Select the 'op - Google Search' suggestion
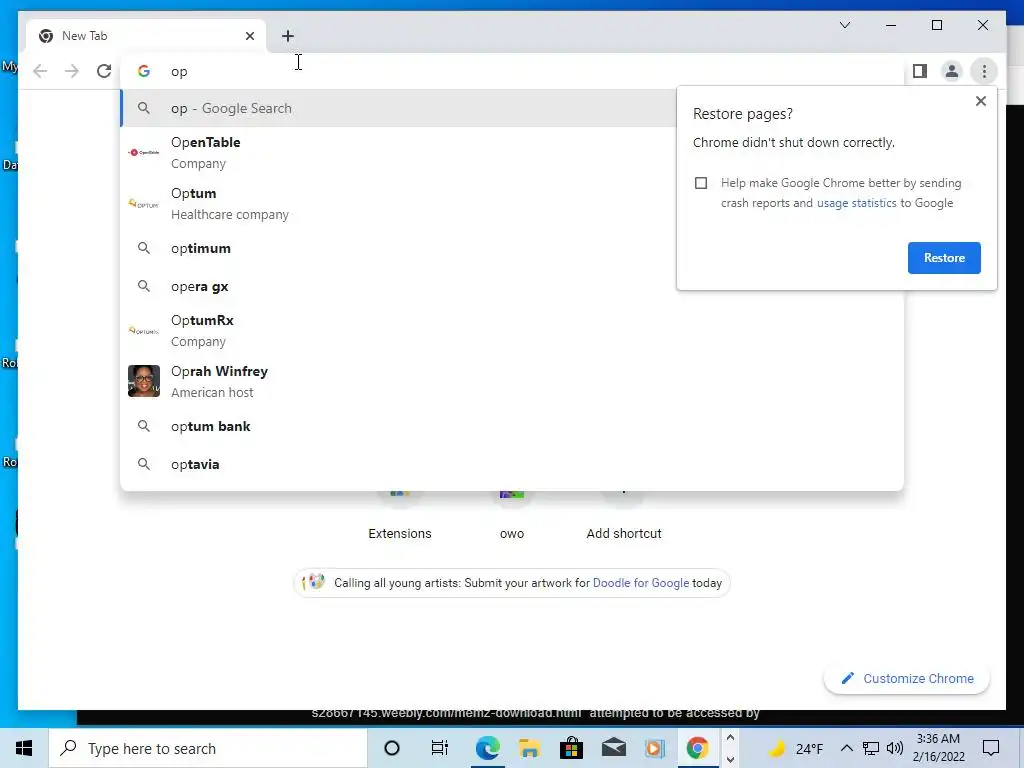 tap(398, 108)
